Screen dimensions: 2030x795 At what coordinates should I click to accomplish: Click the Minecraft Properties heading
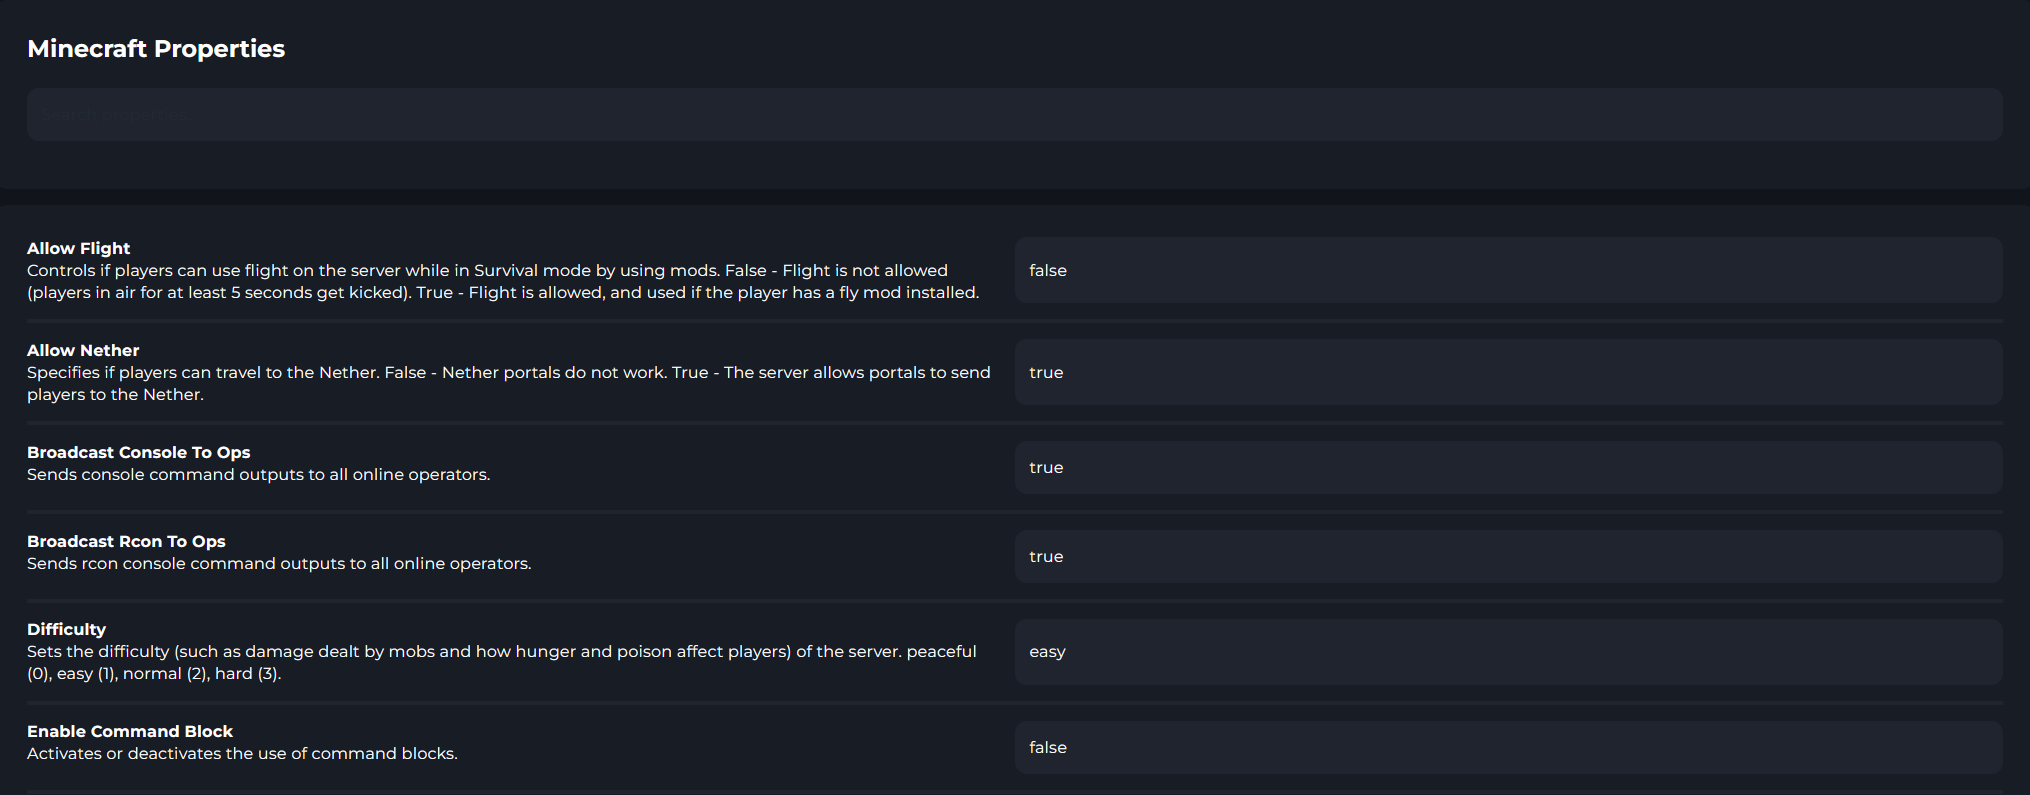(156, 49)
